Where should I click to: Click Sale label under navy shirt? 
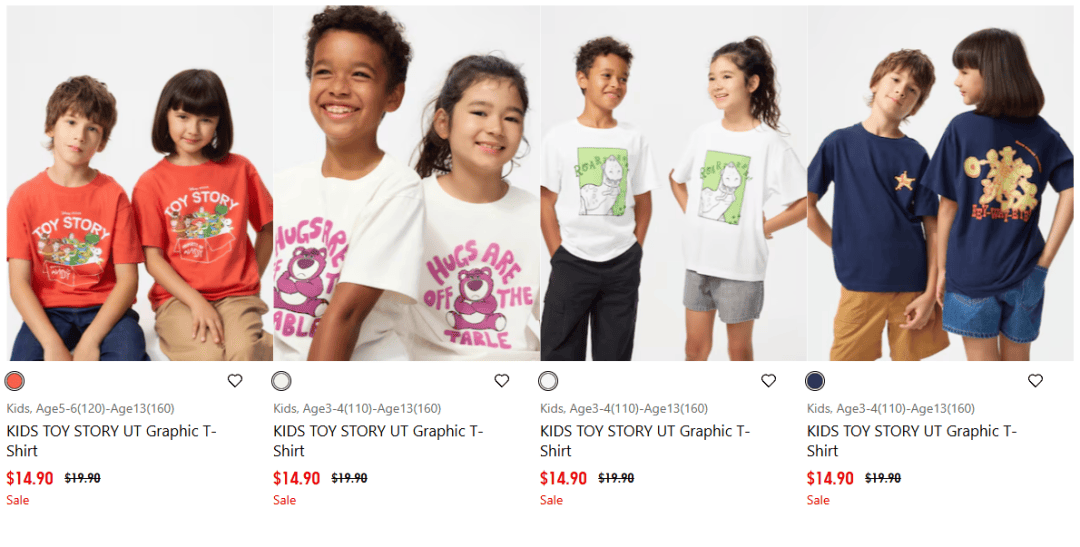[x=818, y=500]
